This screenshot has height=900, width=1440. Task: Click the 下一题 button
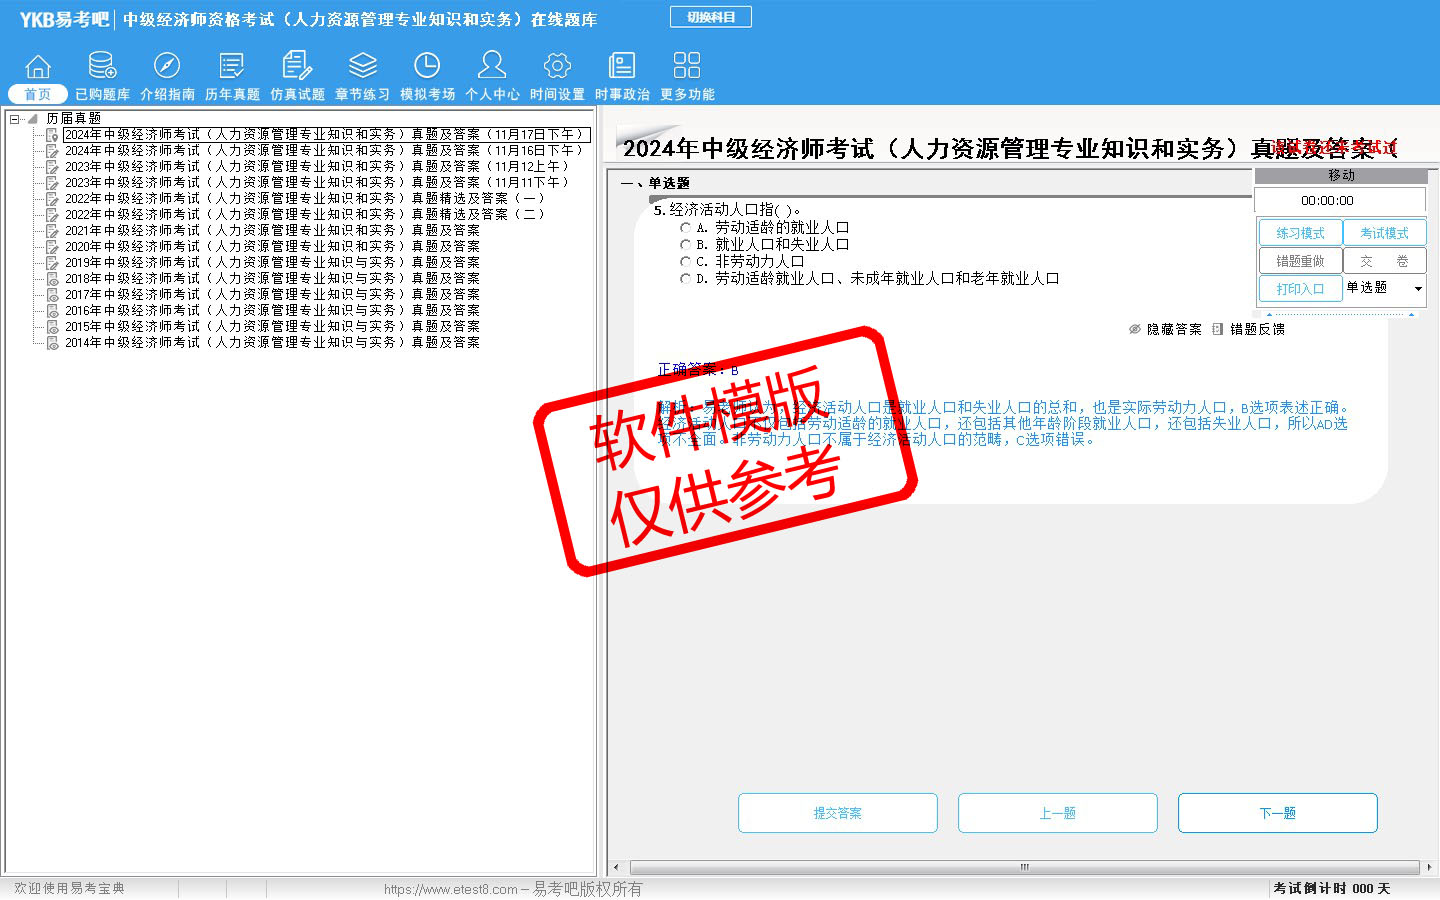(1277, 813)
